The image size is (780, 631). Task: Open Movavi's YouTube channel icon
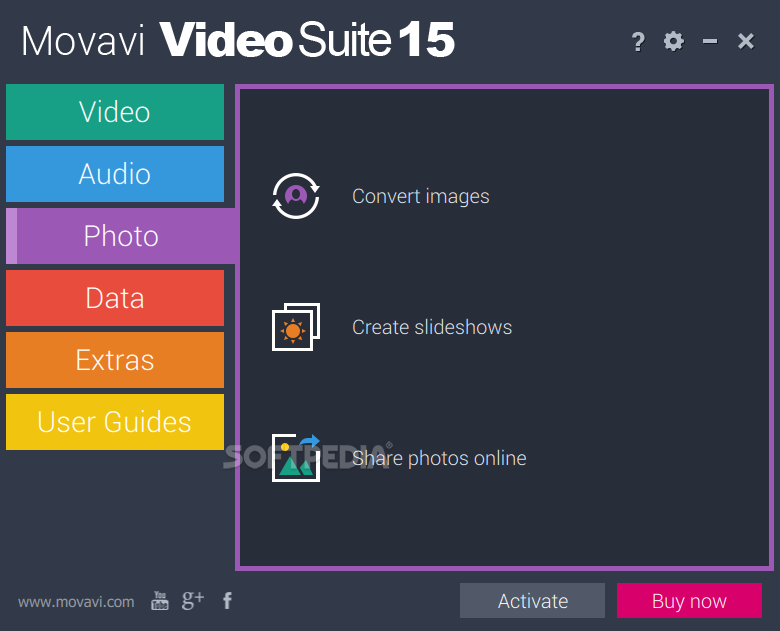coord(160,601)
